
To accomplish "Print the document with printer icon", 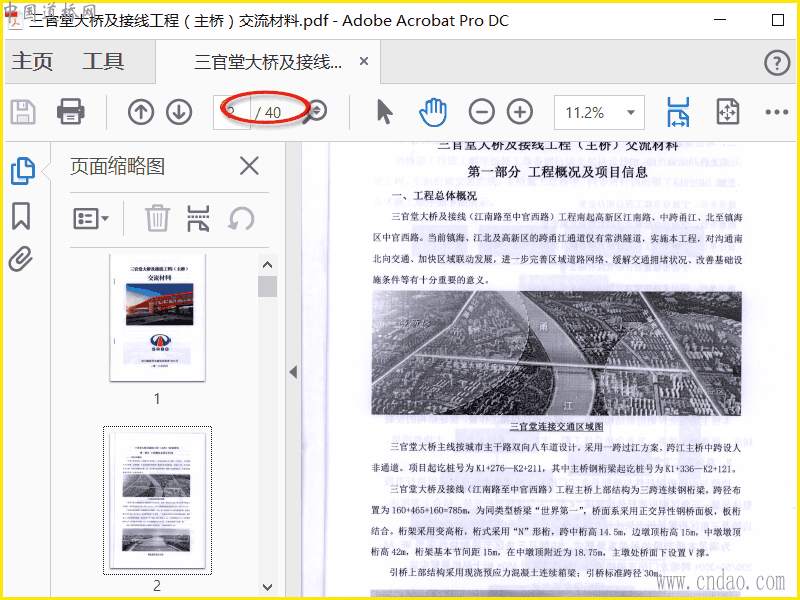I will (x=70, y=112).
